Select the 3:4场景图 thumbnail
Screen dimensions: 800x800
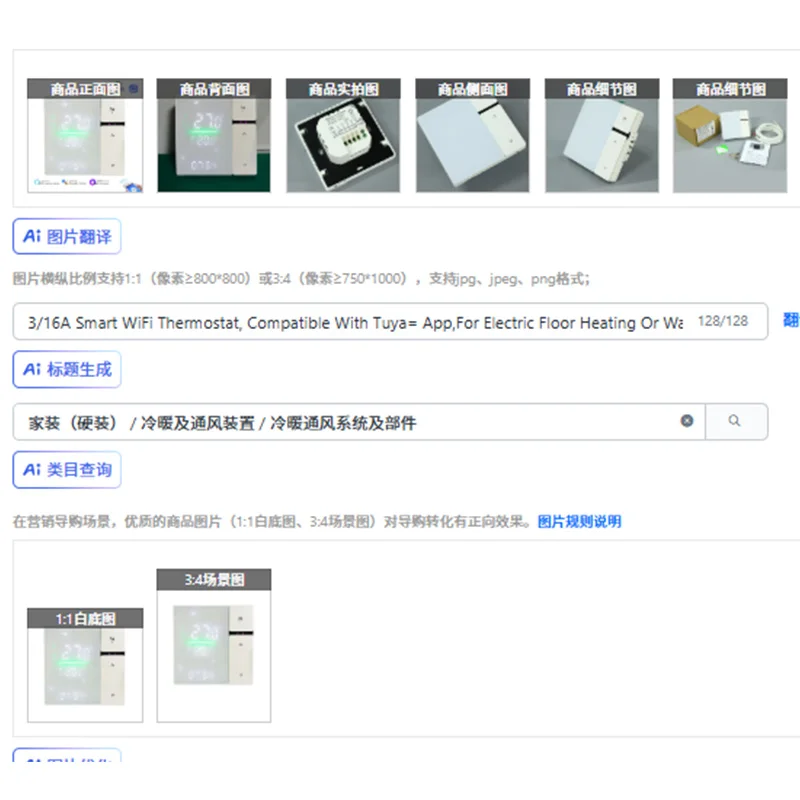pyautogui.click(x=214, y=646)
